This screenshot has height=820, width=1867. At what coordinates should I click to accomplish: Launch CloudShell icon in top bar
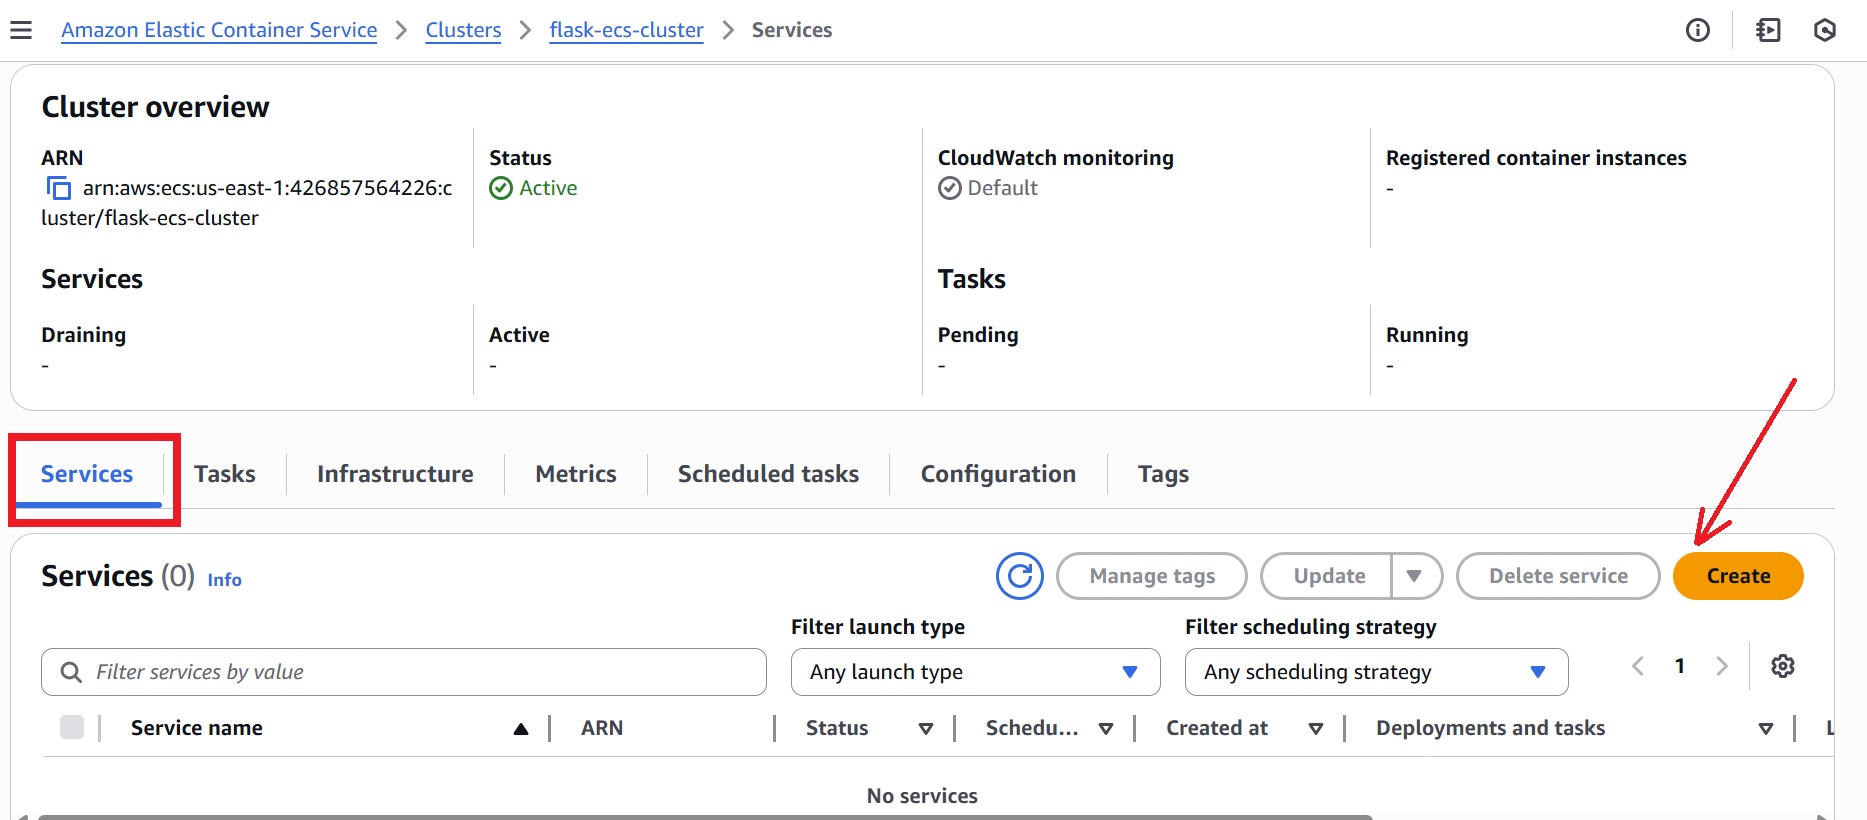(1768, 30)
